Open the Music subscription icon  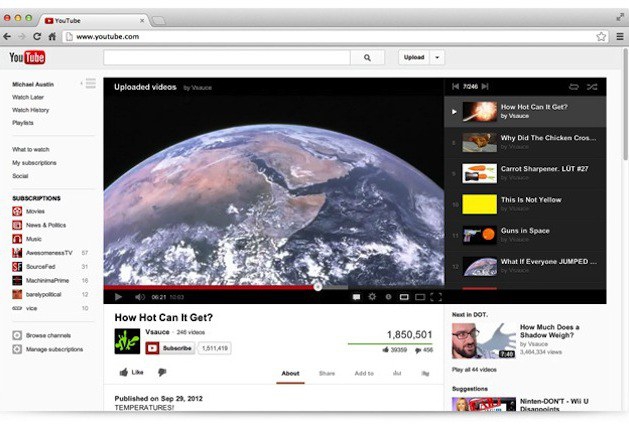(x=17, y=239)
